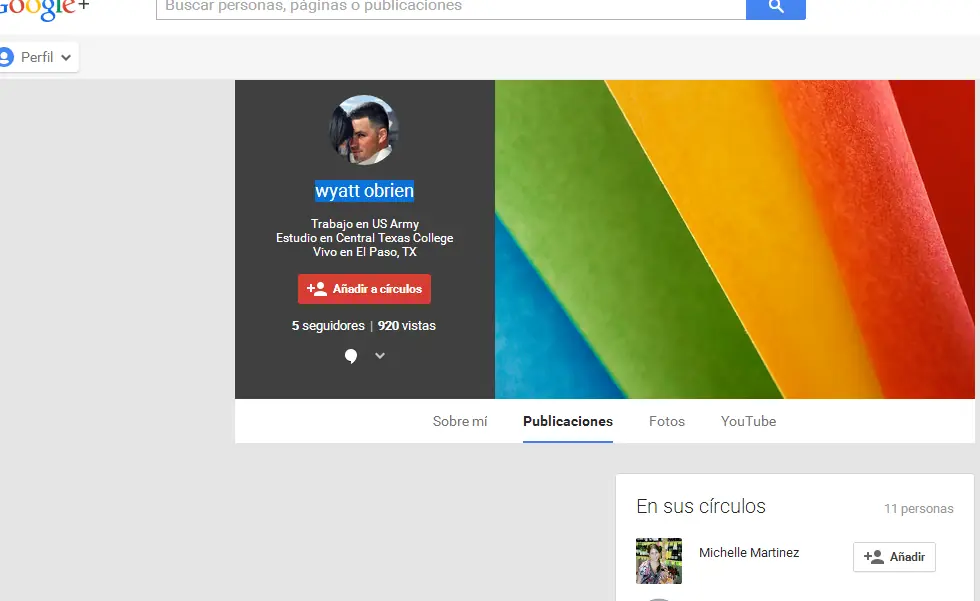This screenshot has height=601, width=980.
Task: Click the Añadir a círculos button
Action: [x=364, y=289]
